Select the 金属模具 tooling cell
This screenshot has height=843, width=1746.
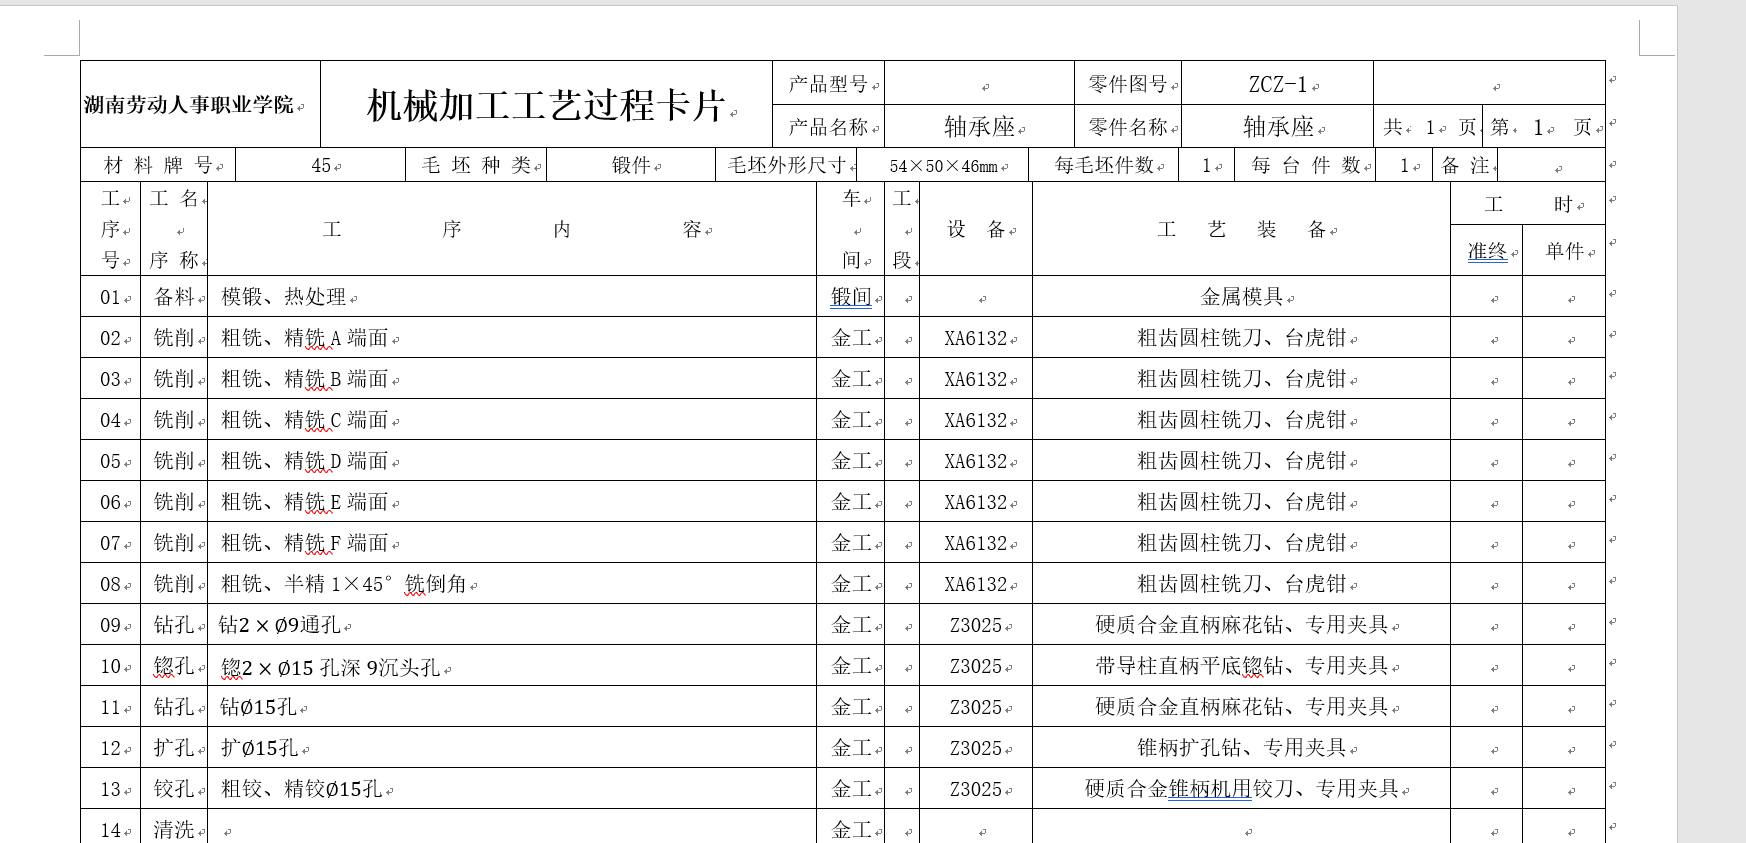tap(1241, 297)
